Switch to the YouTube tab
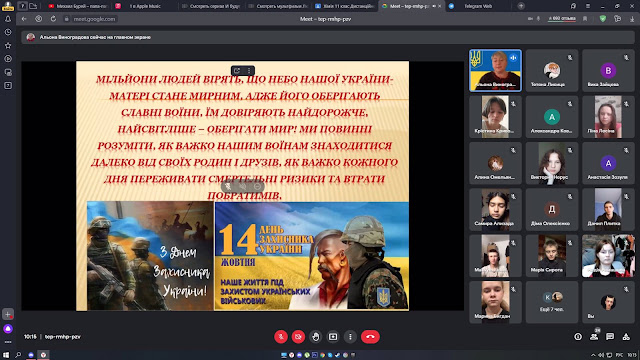Image resolution: width=640 pixels, height=360 pixels. point(78,6)
